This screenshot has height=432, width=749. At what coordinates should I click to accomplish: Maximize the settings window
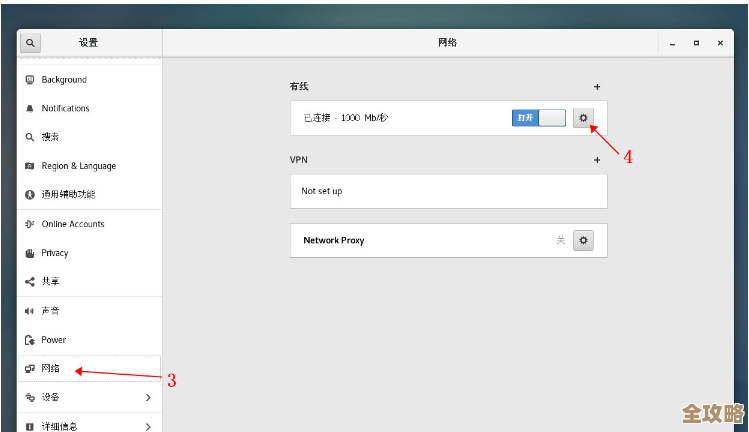tap(696, 43)
